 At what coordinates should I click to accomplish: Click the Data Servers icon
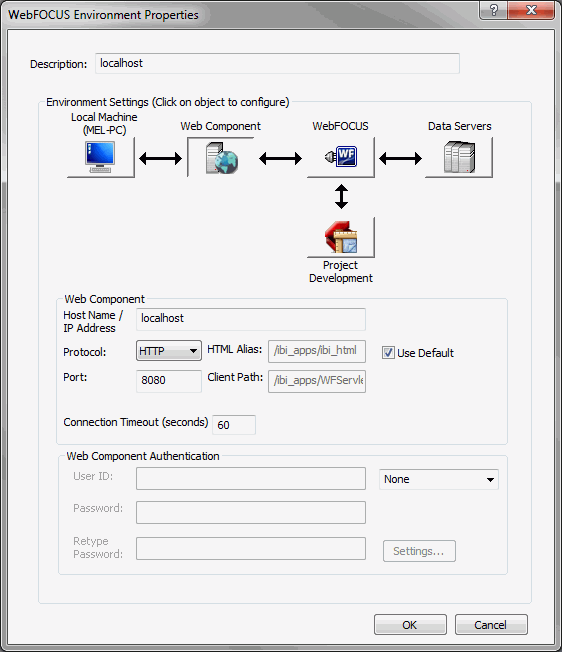click(459, 158)
